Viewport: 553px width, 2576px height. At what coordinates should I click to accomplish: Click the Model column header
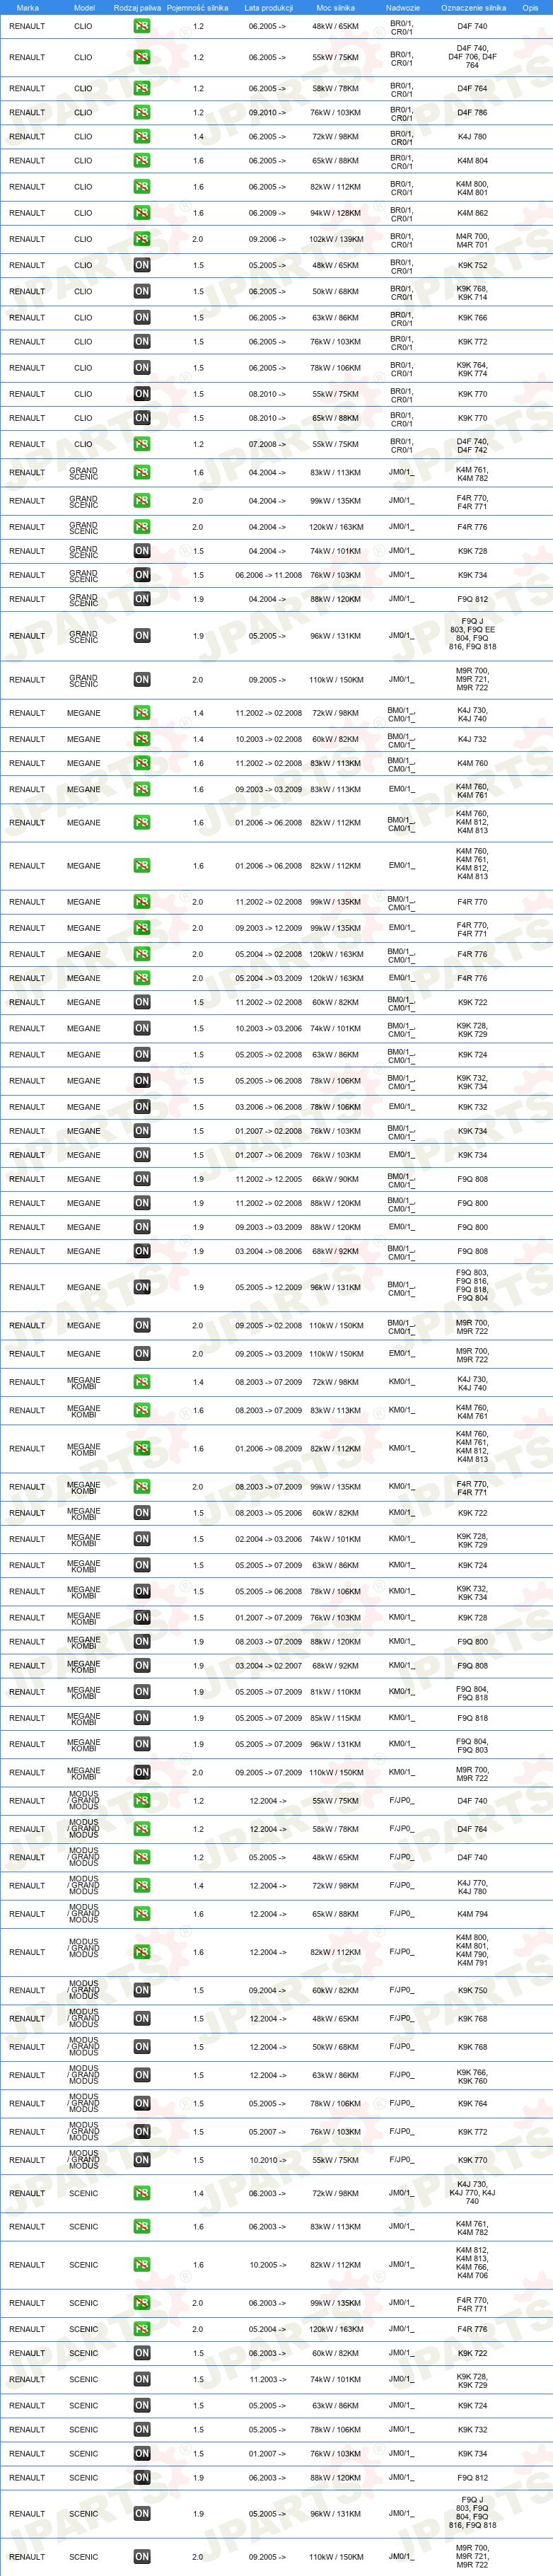pyautogui.click(x=84, y=8)
